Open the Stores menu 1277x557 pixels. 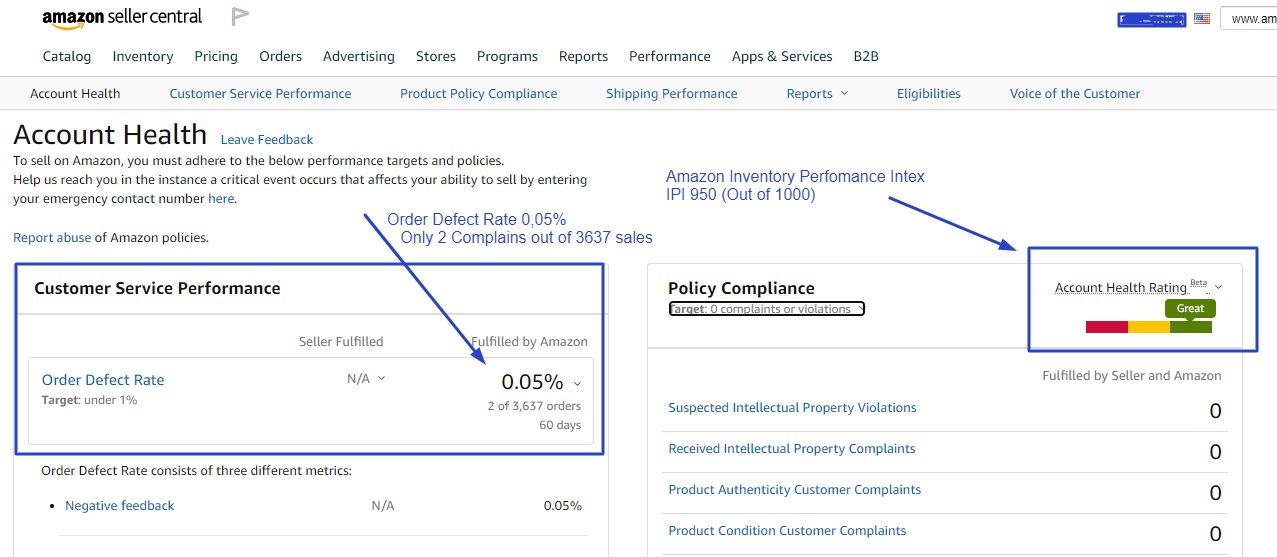[436, 56]
